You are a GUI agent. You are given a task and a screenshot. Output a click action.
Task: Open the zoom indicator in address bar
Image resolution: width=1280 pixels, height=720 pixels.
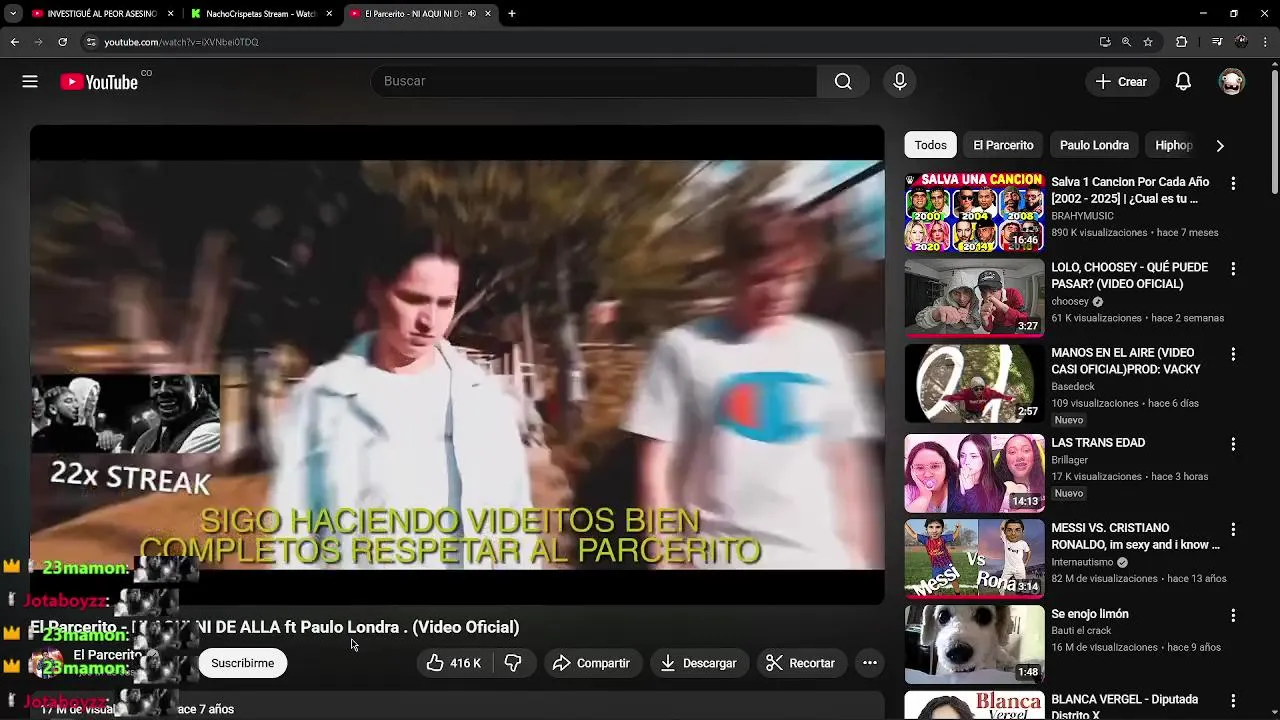(x=1126, y=42)
